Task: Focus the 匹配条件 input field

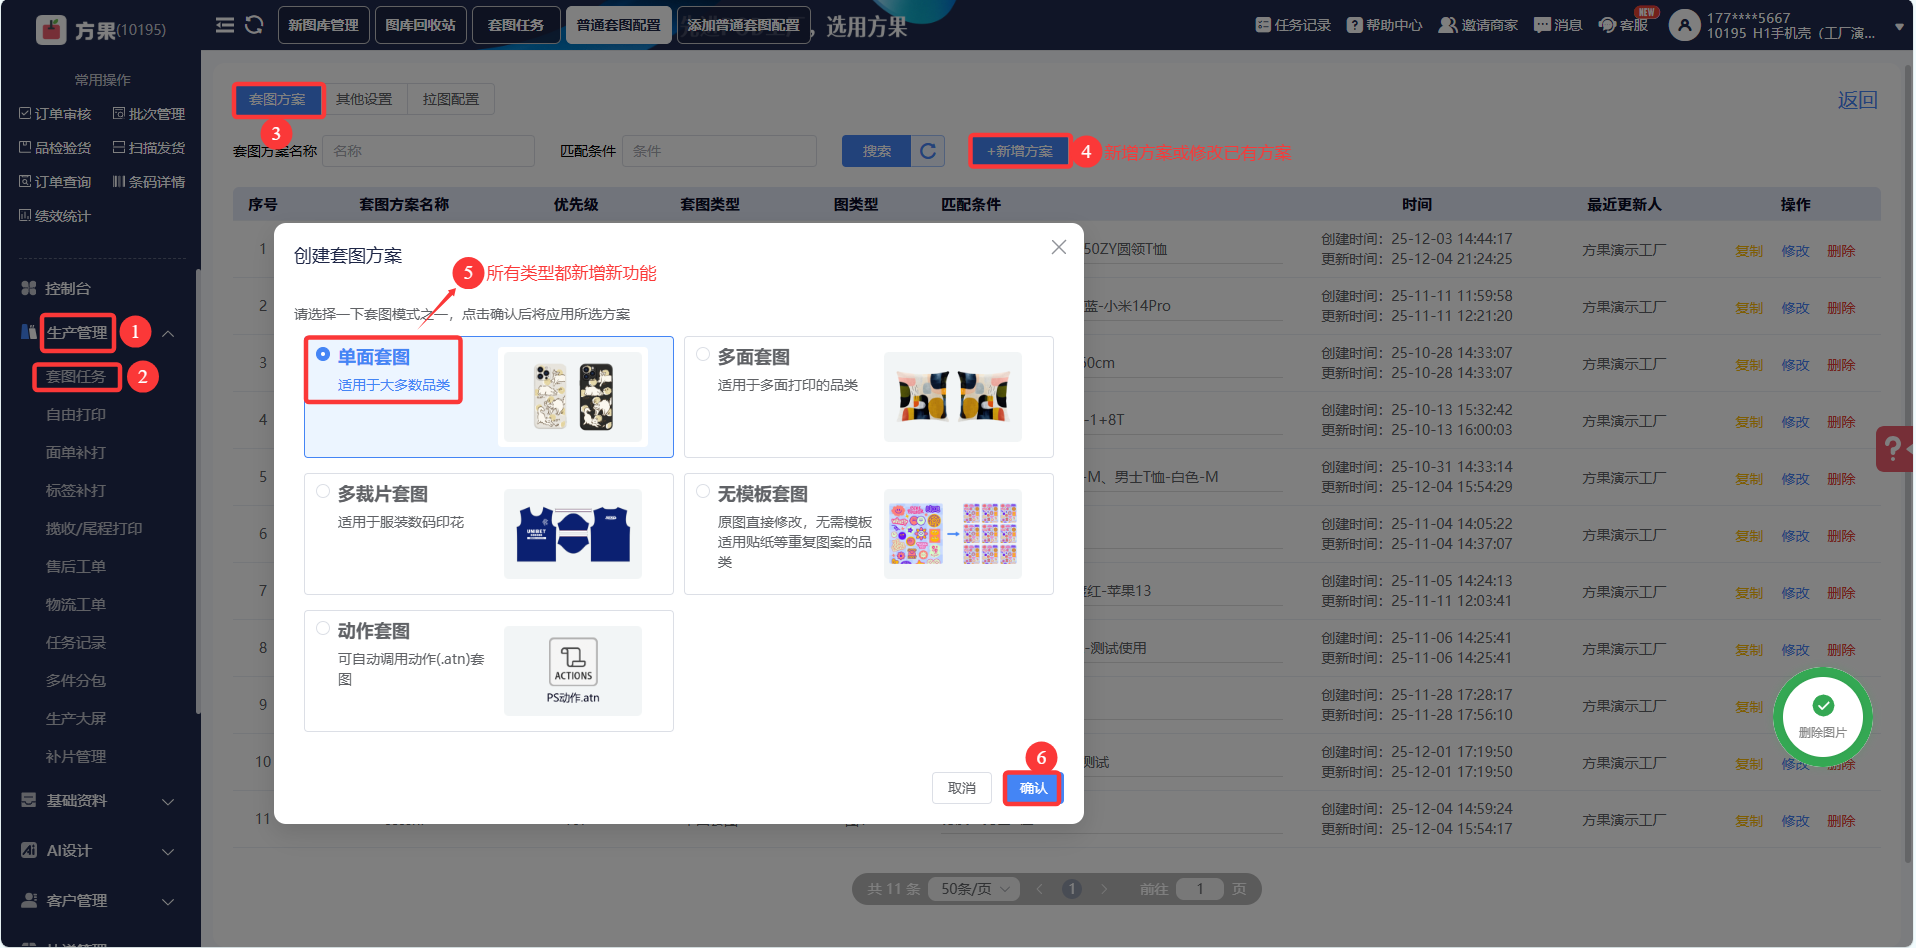Action: click(719, 151)
